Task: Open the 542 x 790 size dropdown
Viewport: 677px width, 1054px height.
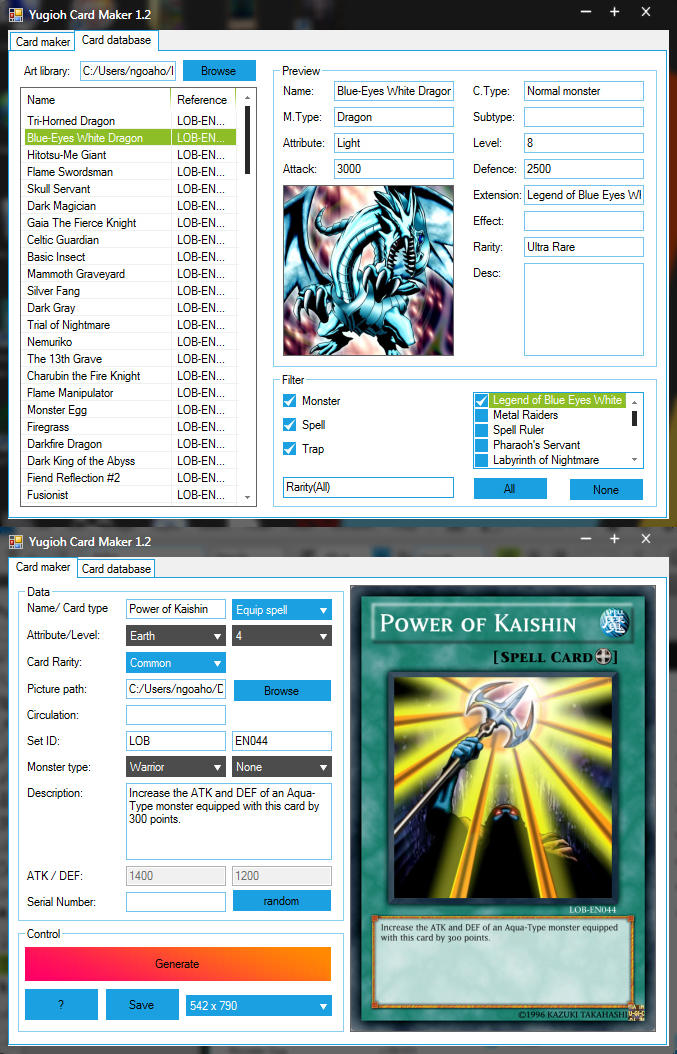Action: [x=259, y=1006]
